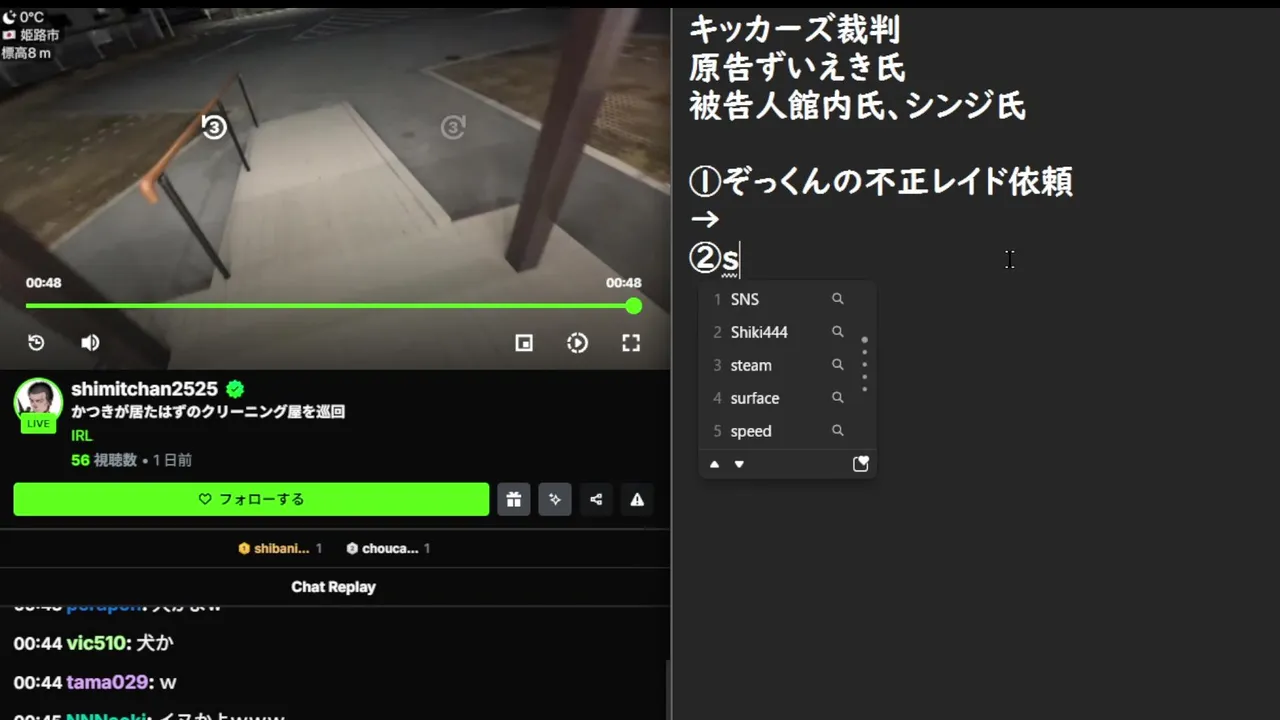
Task: Click the stream title かつきが居たはずのクリーニング屋を巡回
Action: coord(208,412)
